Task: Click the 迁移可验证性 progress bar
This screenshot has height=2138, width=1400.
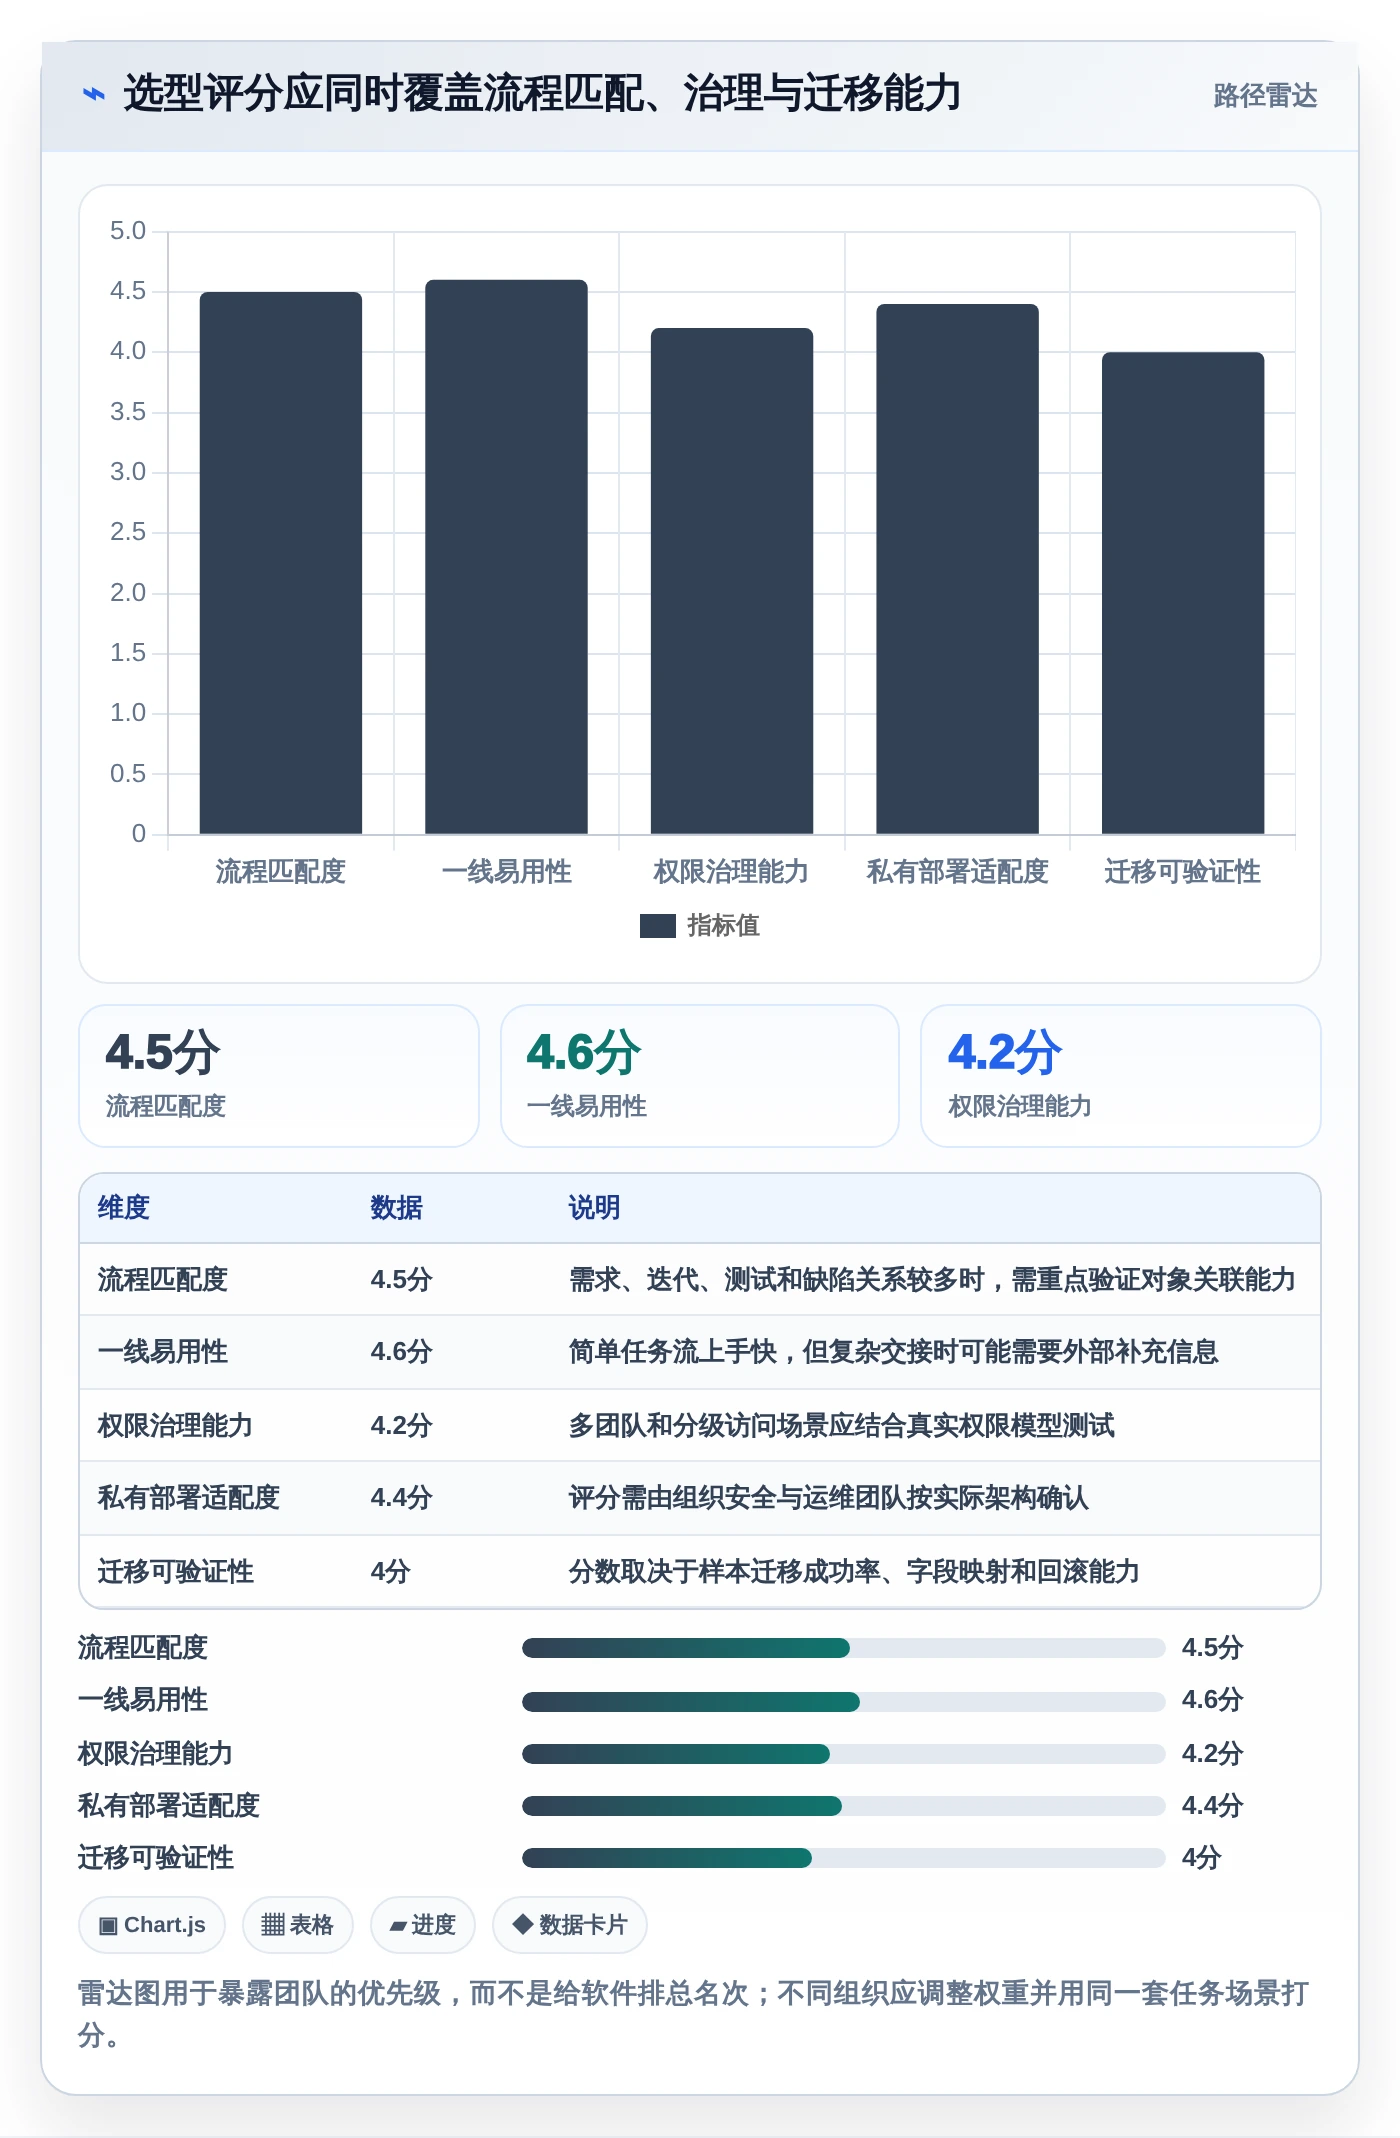Action: coord(844,1858)
